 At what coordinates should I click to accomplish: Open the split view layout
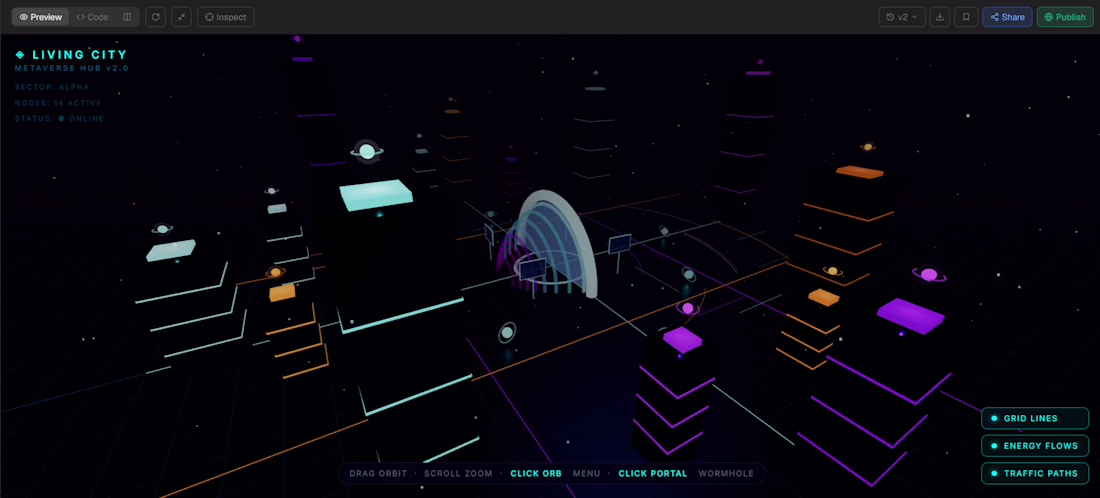coord(127,17)
